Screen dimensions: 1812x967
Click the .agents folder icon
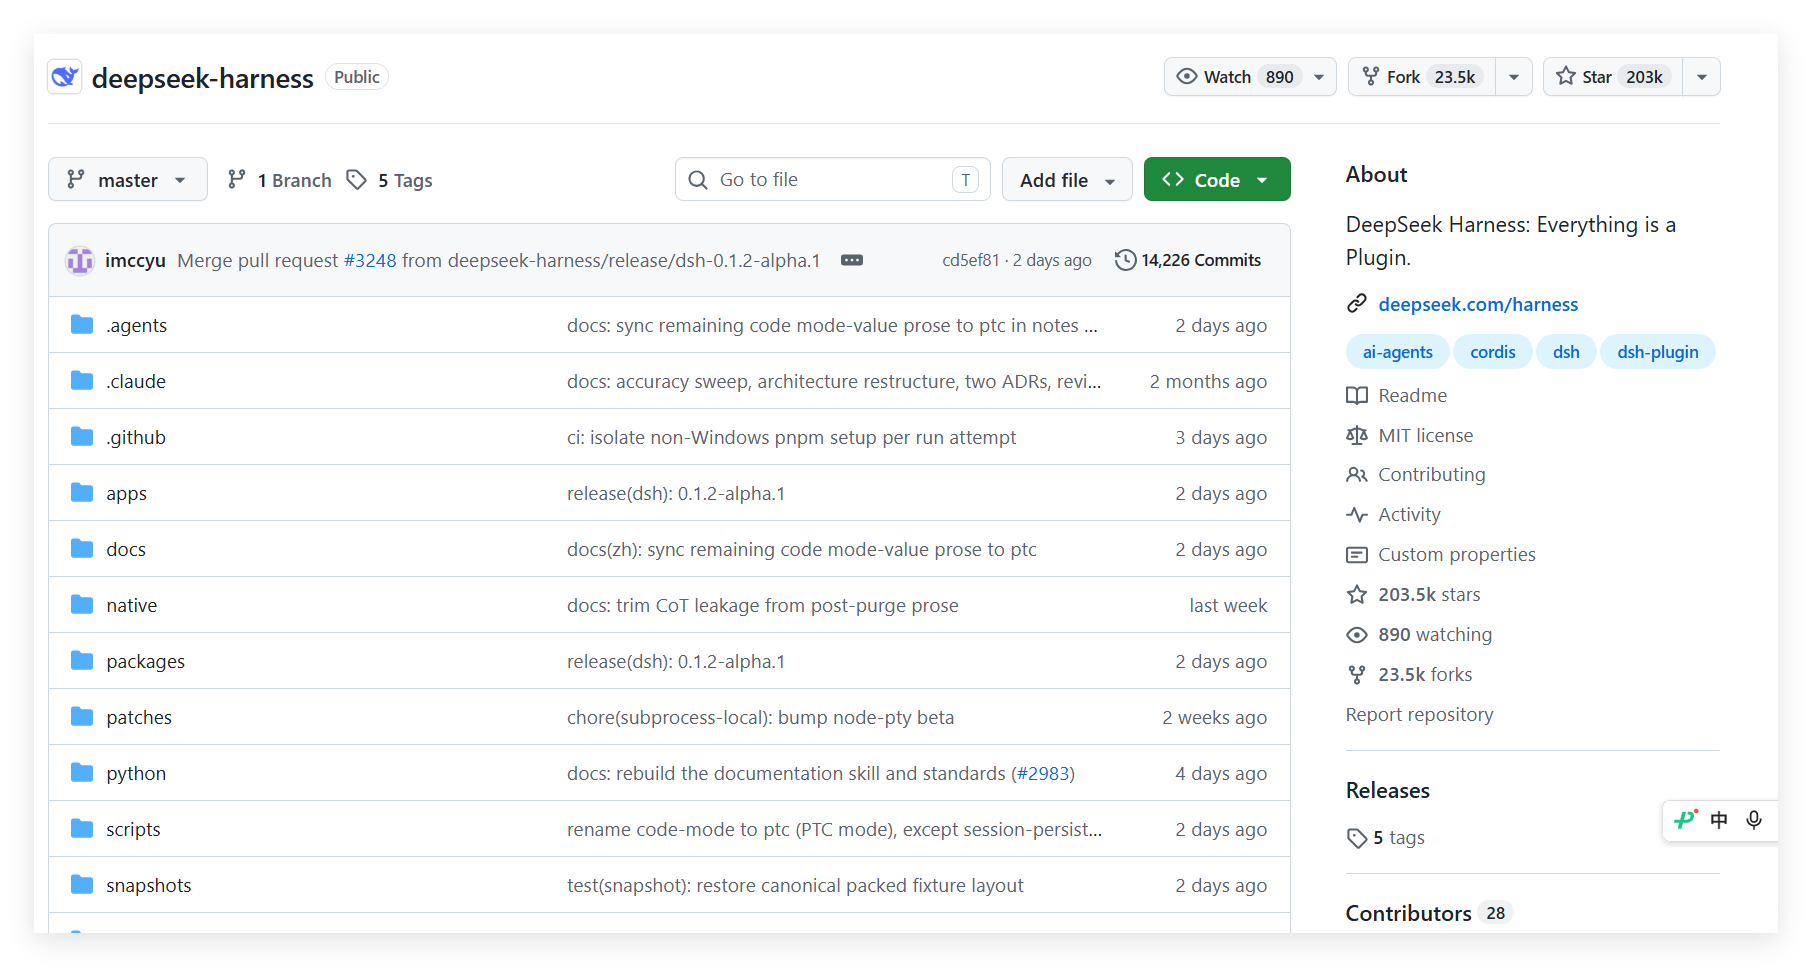(x=82, y=325)
